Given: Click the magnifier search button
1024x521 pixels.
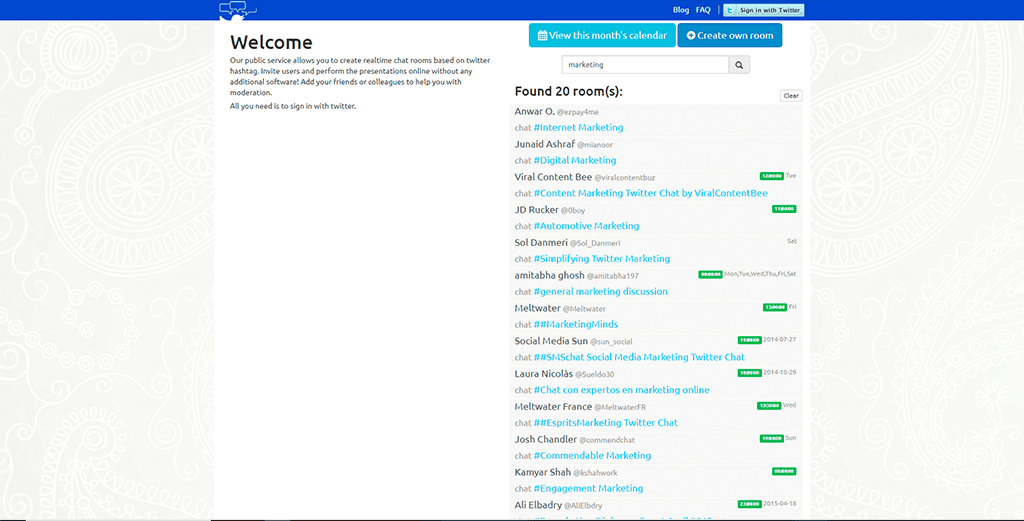Looking at the screenshot, I should (x=739, y=65).
